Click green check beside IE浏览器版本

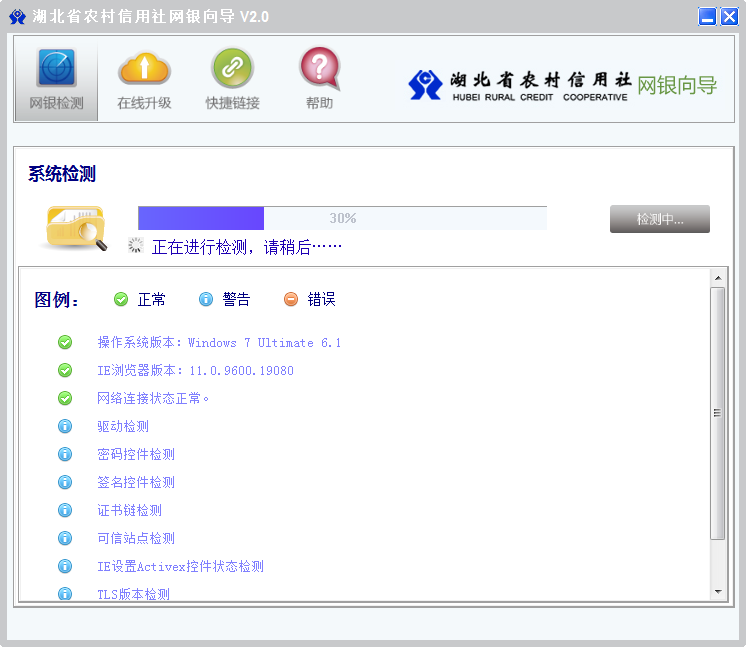65,370
